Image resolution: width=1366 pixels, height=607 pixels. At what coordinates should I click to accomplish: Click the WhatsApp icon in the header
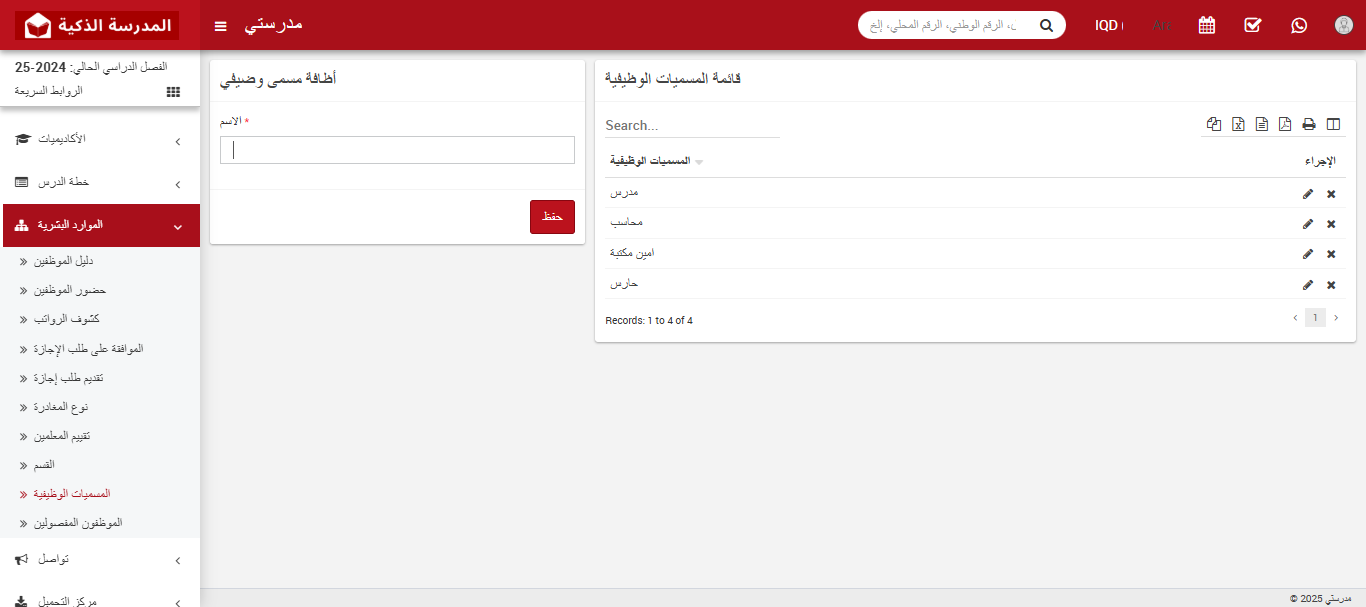(1299, 25)
